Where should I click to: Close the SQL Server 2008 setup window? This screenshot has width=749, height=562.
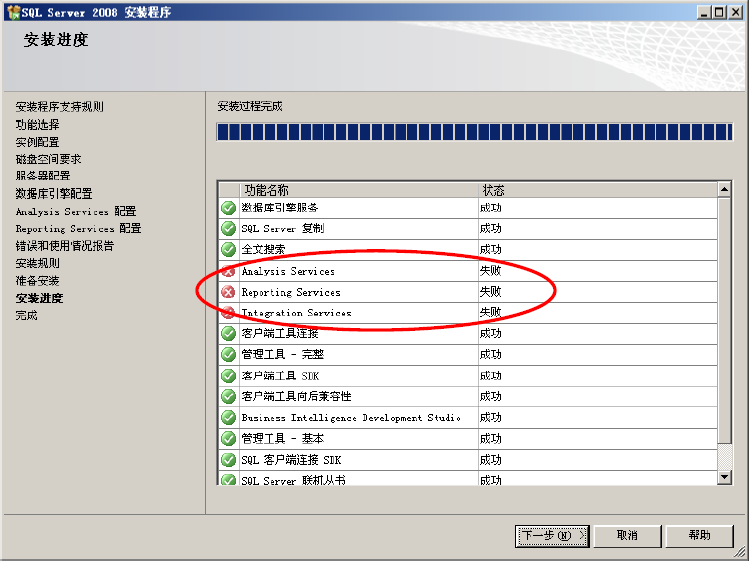click(736, 12)
